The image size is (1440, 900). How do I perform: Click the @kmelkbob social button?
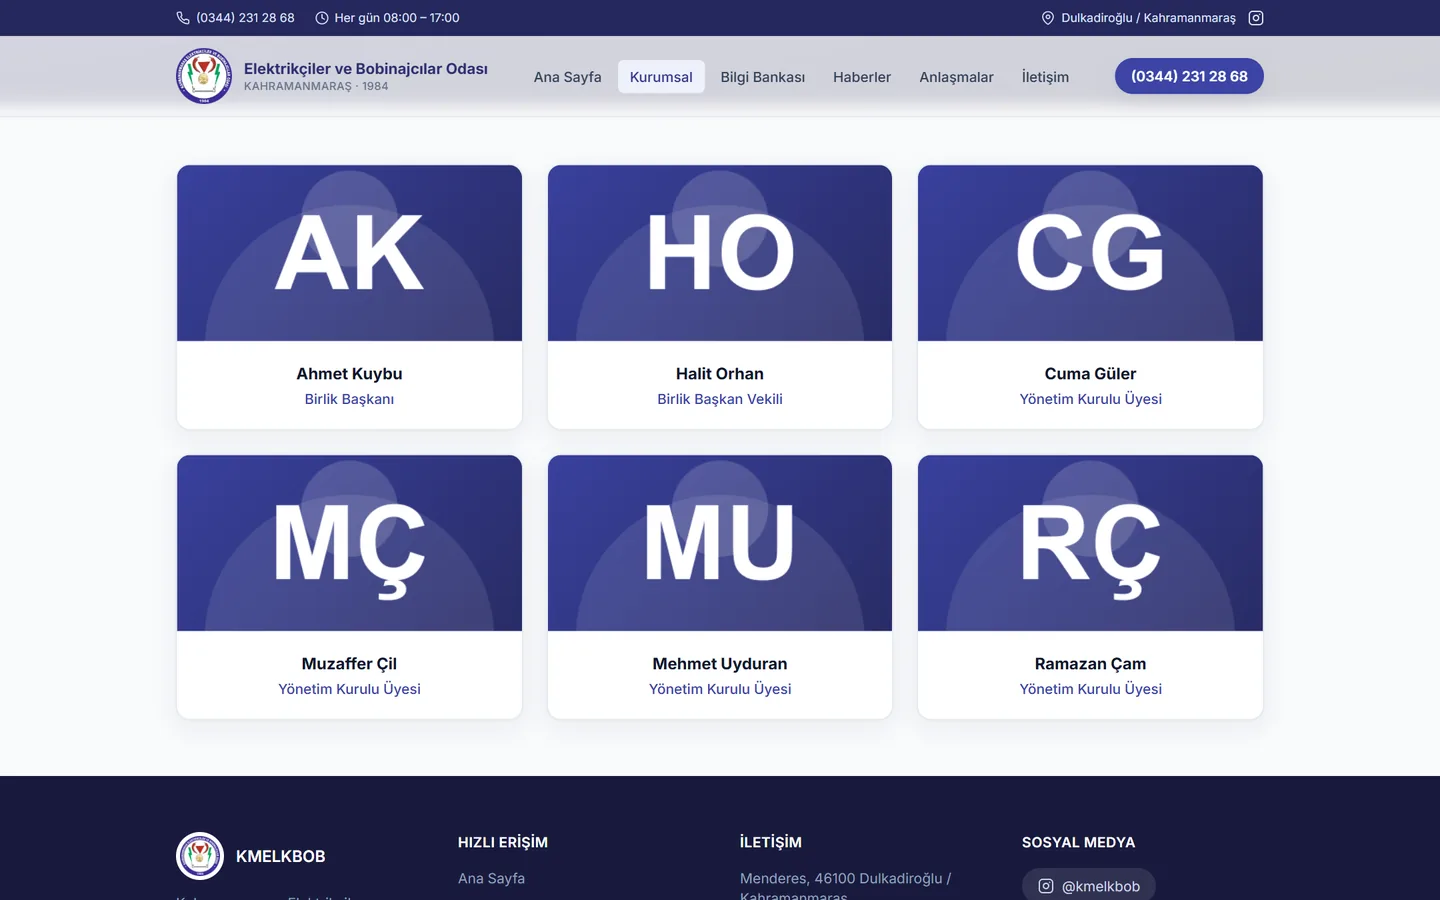[x=1088, y=885]
